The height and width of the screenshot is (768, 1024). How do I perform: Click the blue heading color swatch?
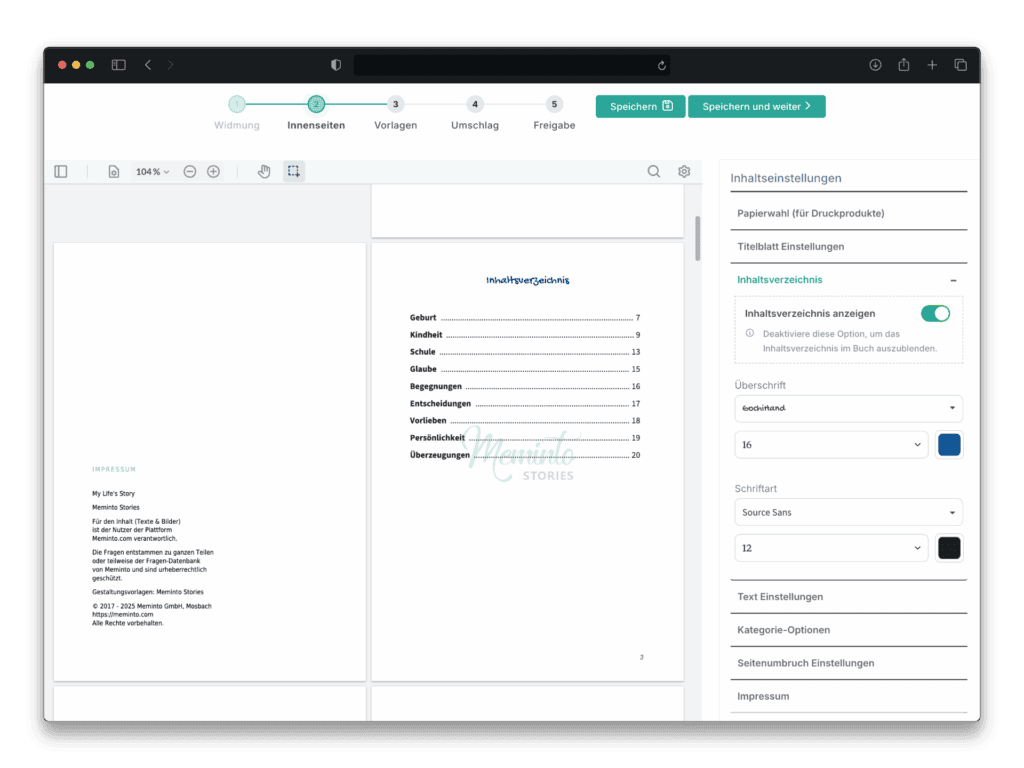point(948,445)
